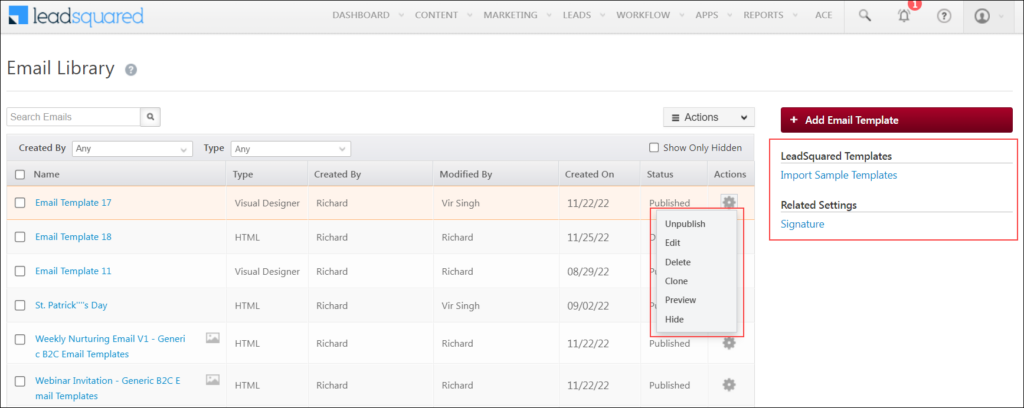Open Email Template 11 link
1024x408 pixels.
(x=73, y=270)
